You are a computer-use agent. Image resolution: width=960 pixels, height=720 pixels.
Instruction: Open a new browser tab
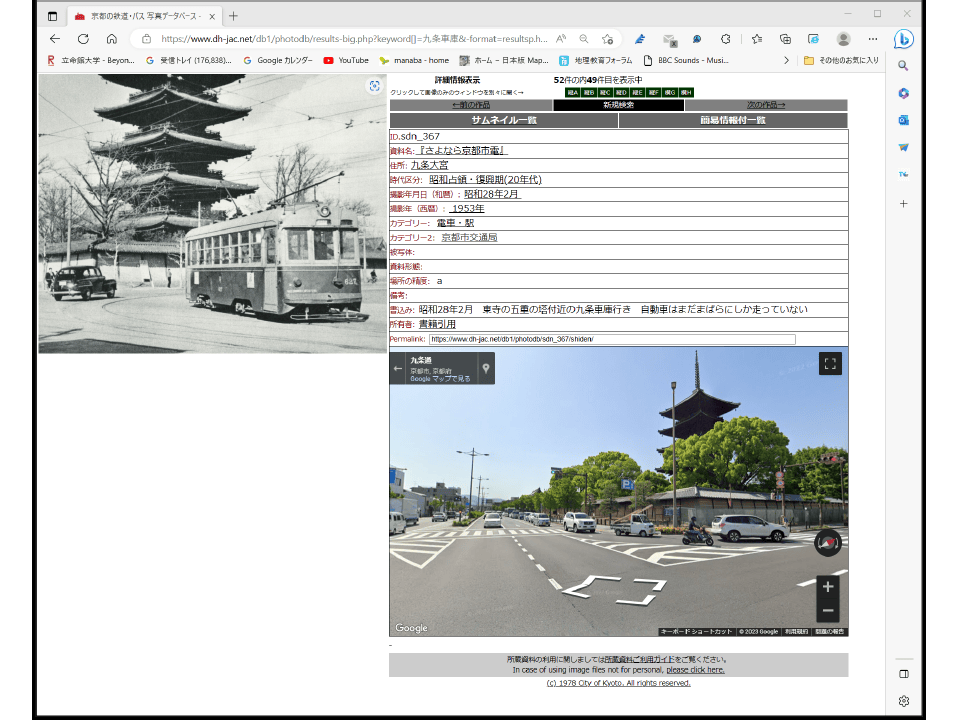coord(233,17)
